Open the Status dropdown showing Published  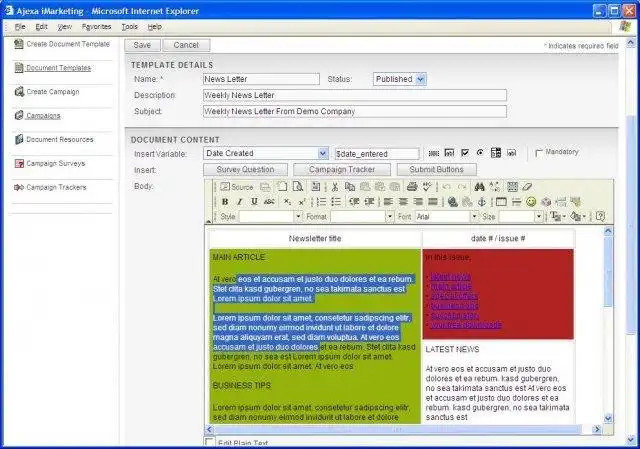pyautogui.click(x=400, y=79)
